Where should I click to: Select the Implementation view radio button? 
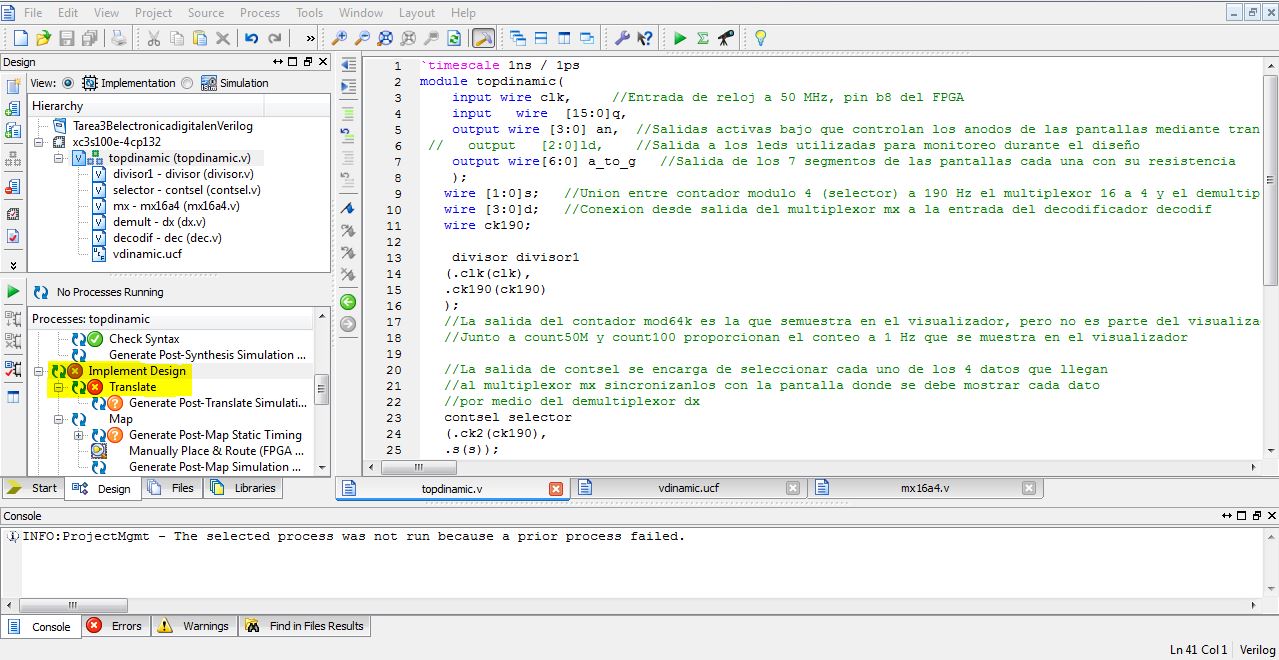[68, 83]
